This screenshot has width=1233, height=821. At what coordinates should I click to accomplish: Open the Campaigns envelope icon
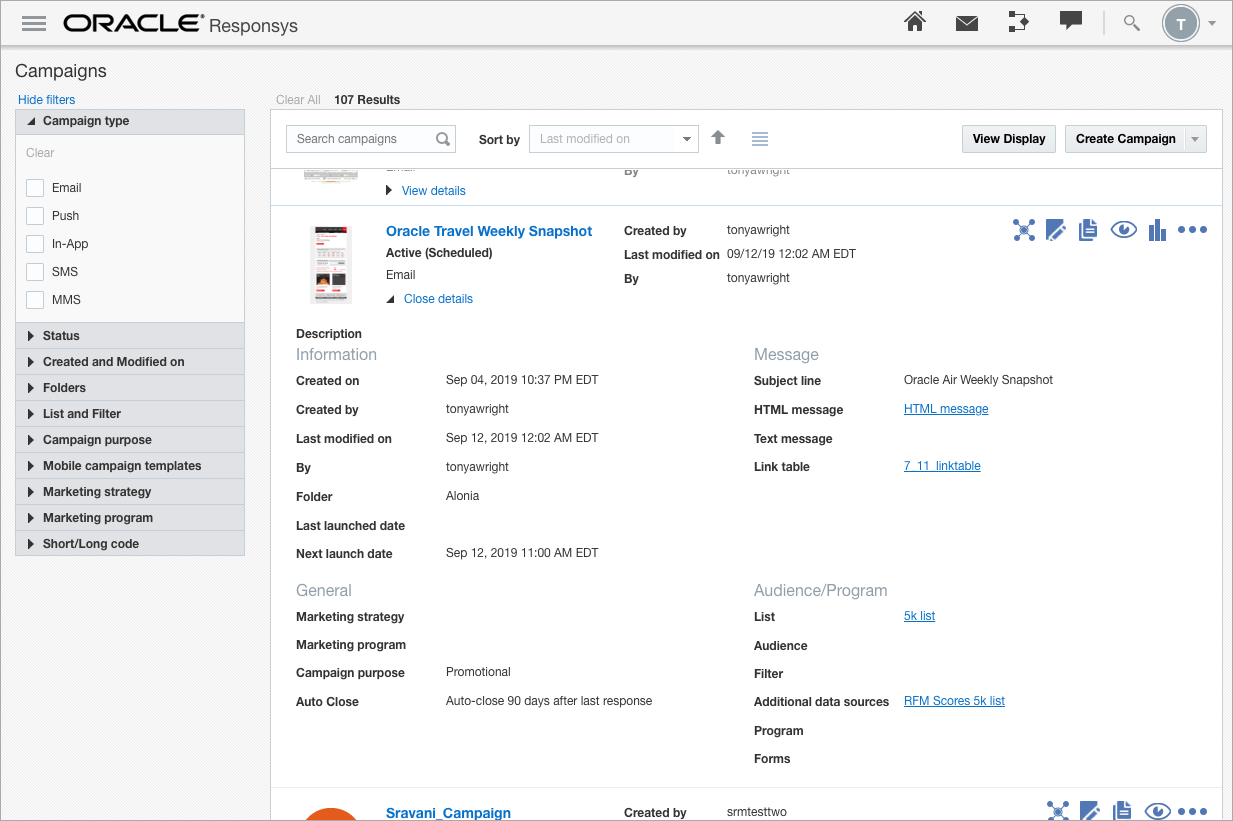[x=967, y=23]
